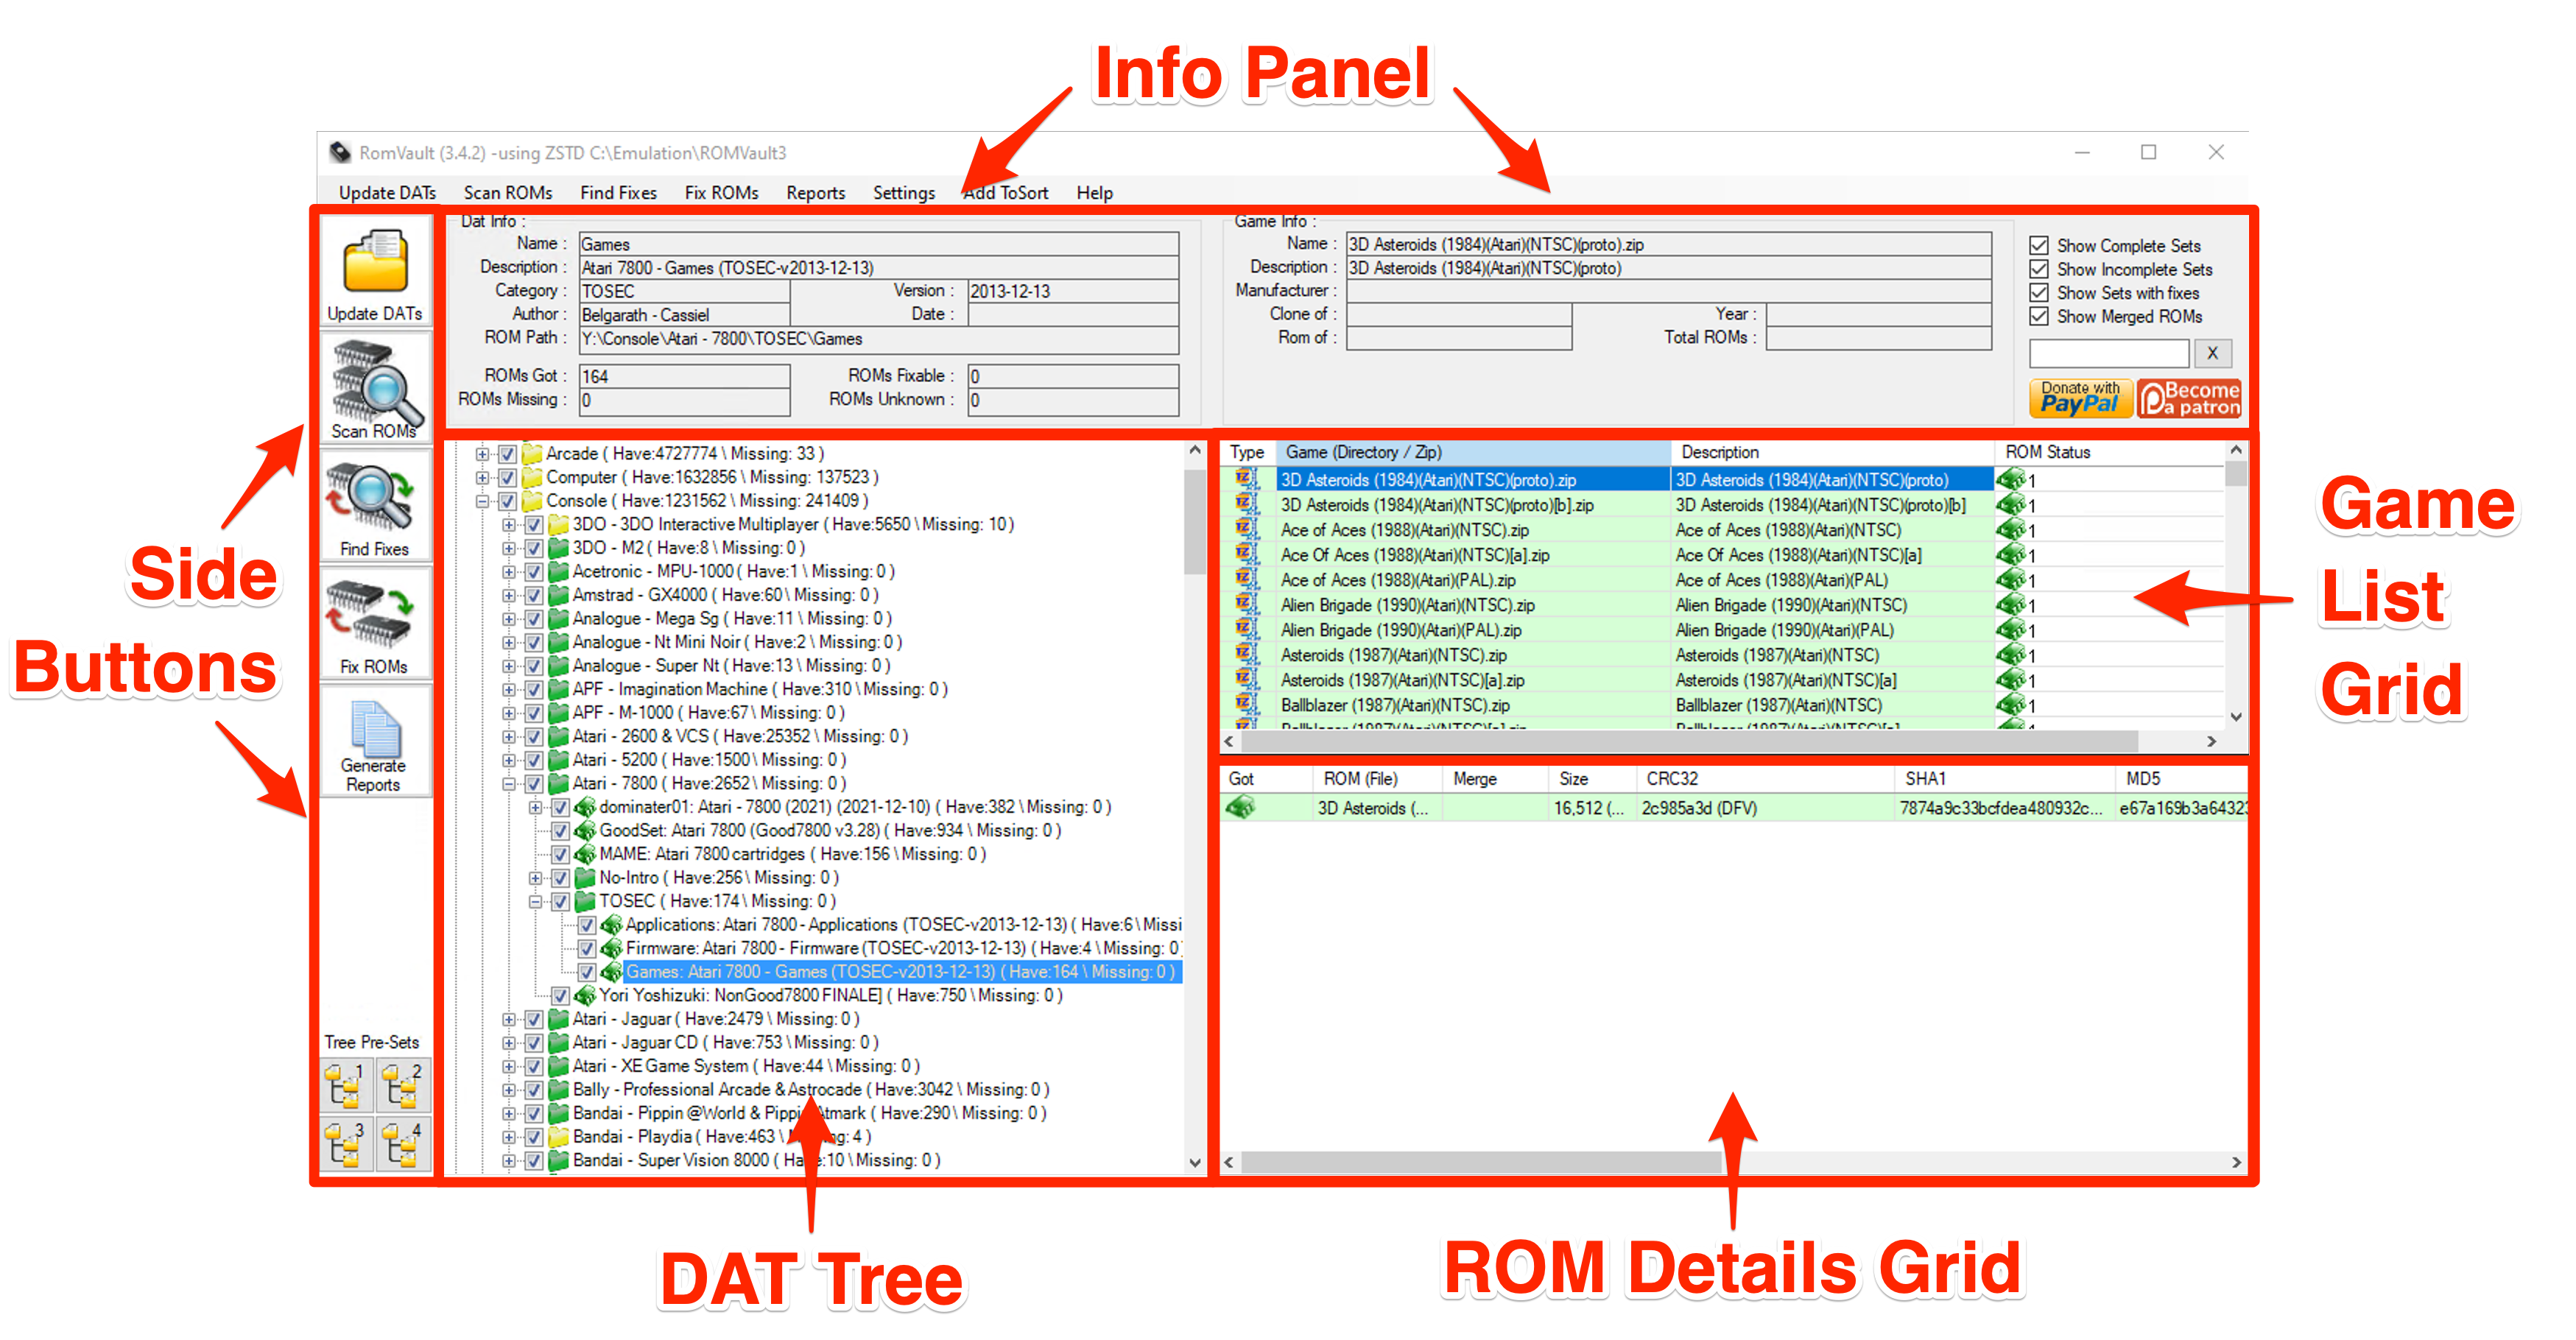
Task: Click the Fix ROMs side icon
Action: 370,614
